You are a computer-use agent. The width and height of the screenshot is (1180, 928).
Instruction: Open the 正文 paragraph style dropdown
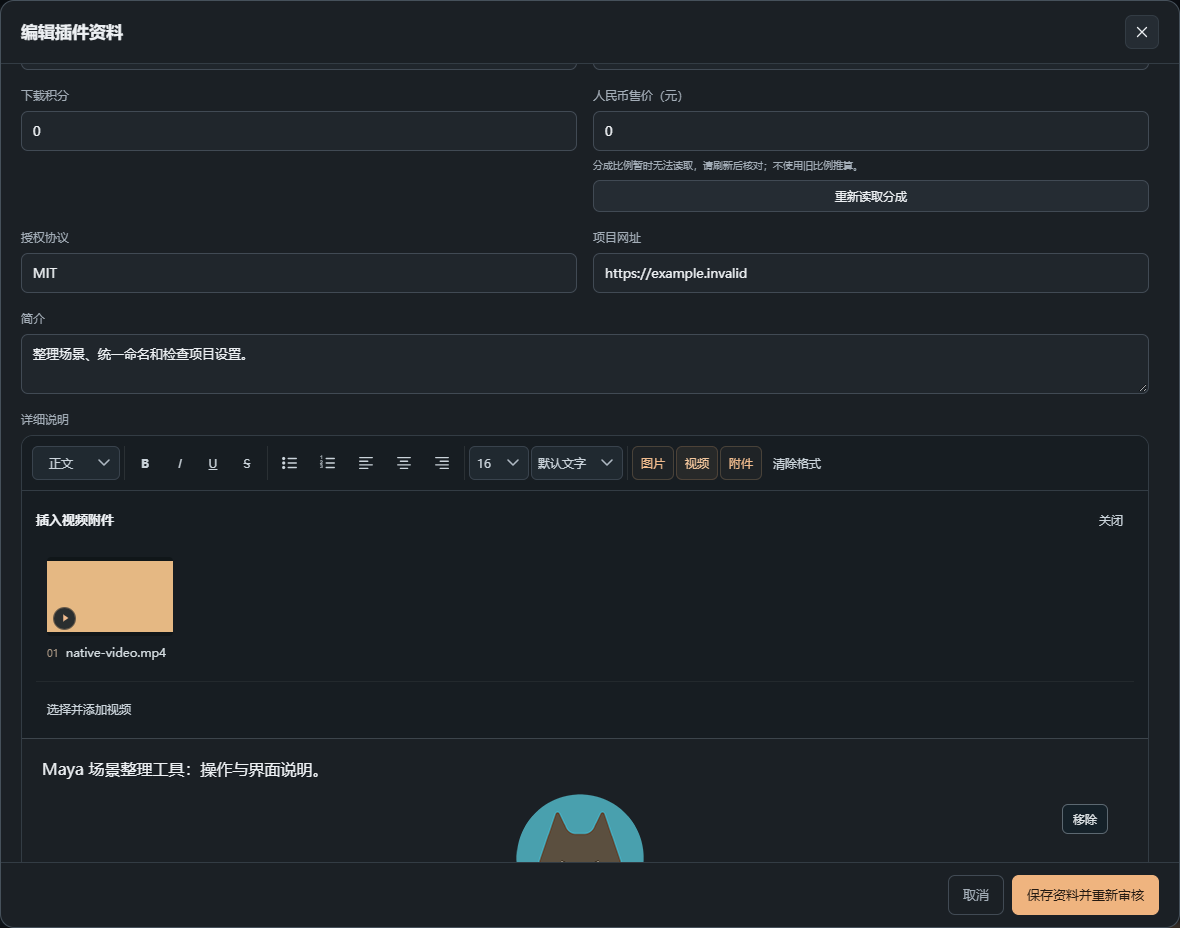(76, 464)
